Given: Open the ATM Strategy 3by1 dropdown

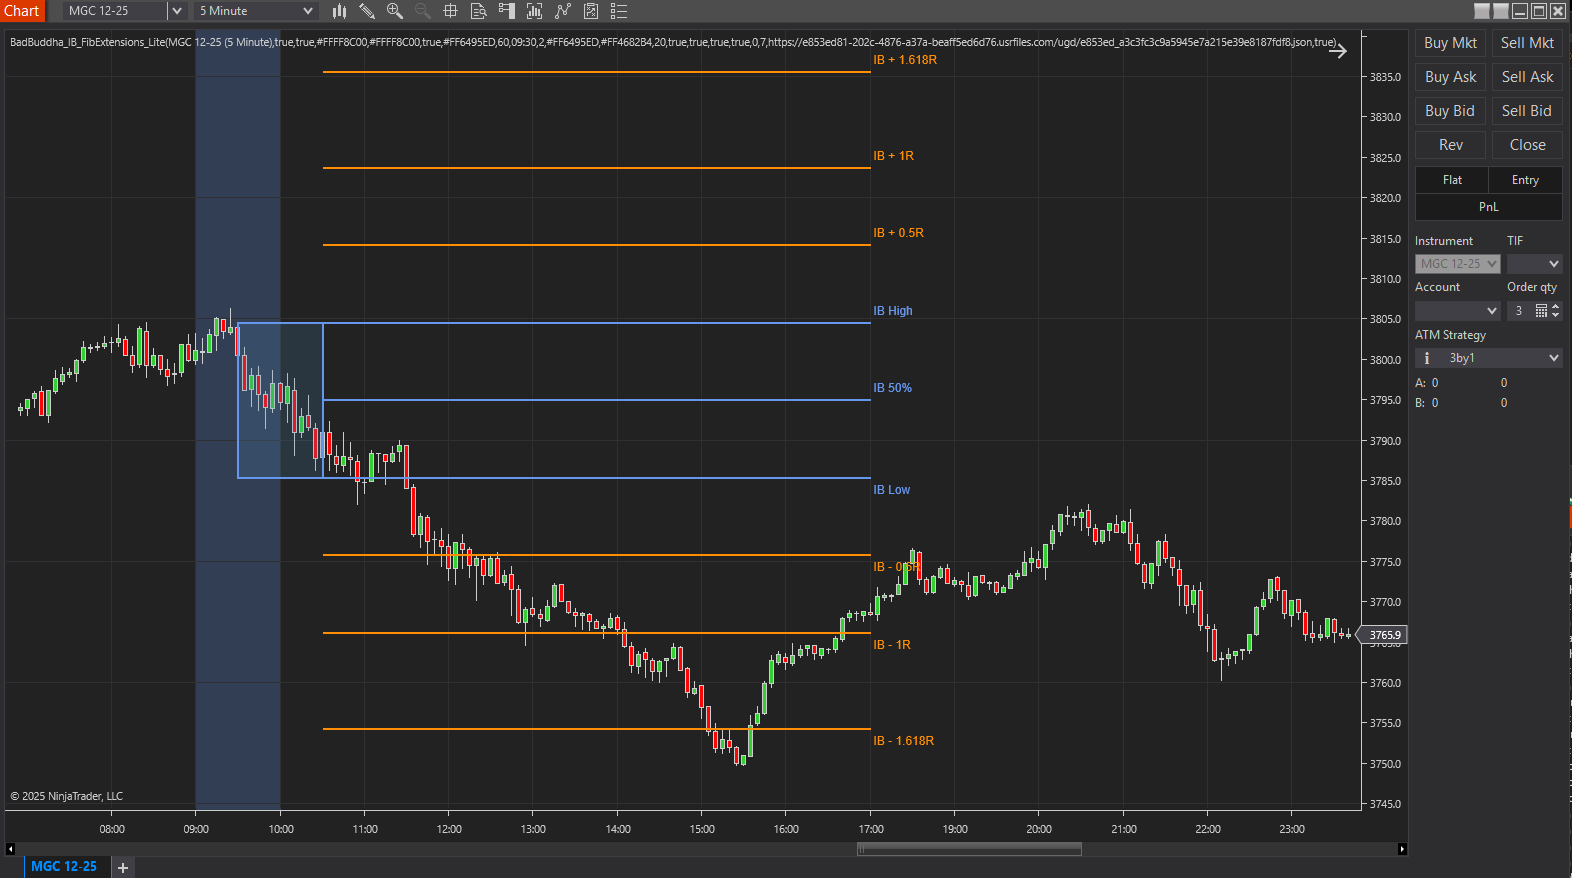Looking at the screenshot, I should pyautogui.click(x=1489, y=358).
